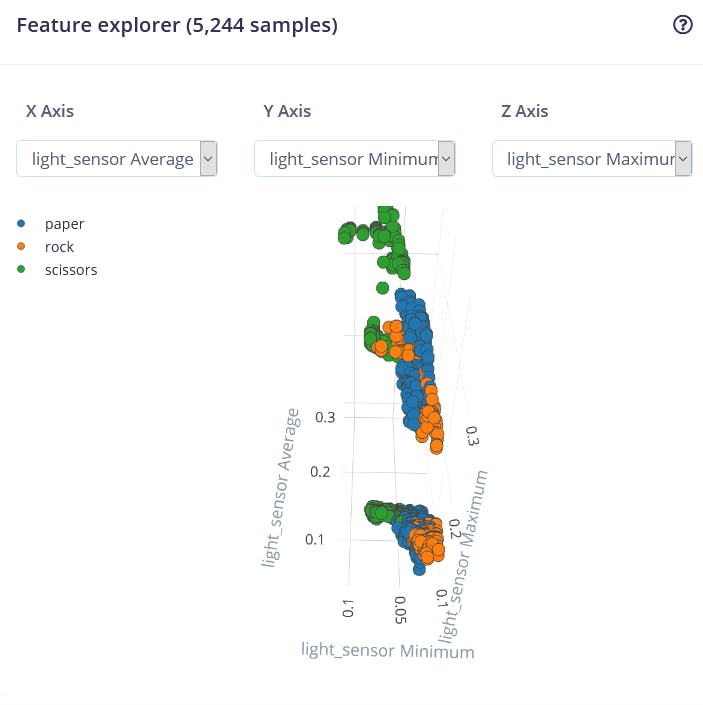This screenshot has width=703, height=705.
Task: Click the 0.2 tick on the light_sensor Average axis
Action: [319, 471]
